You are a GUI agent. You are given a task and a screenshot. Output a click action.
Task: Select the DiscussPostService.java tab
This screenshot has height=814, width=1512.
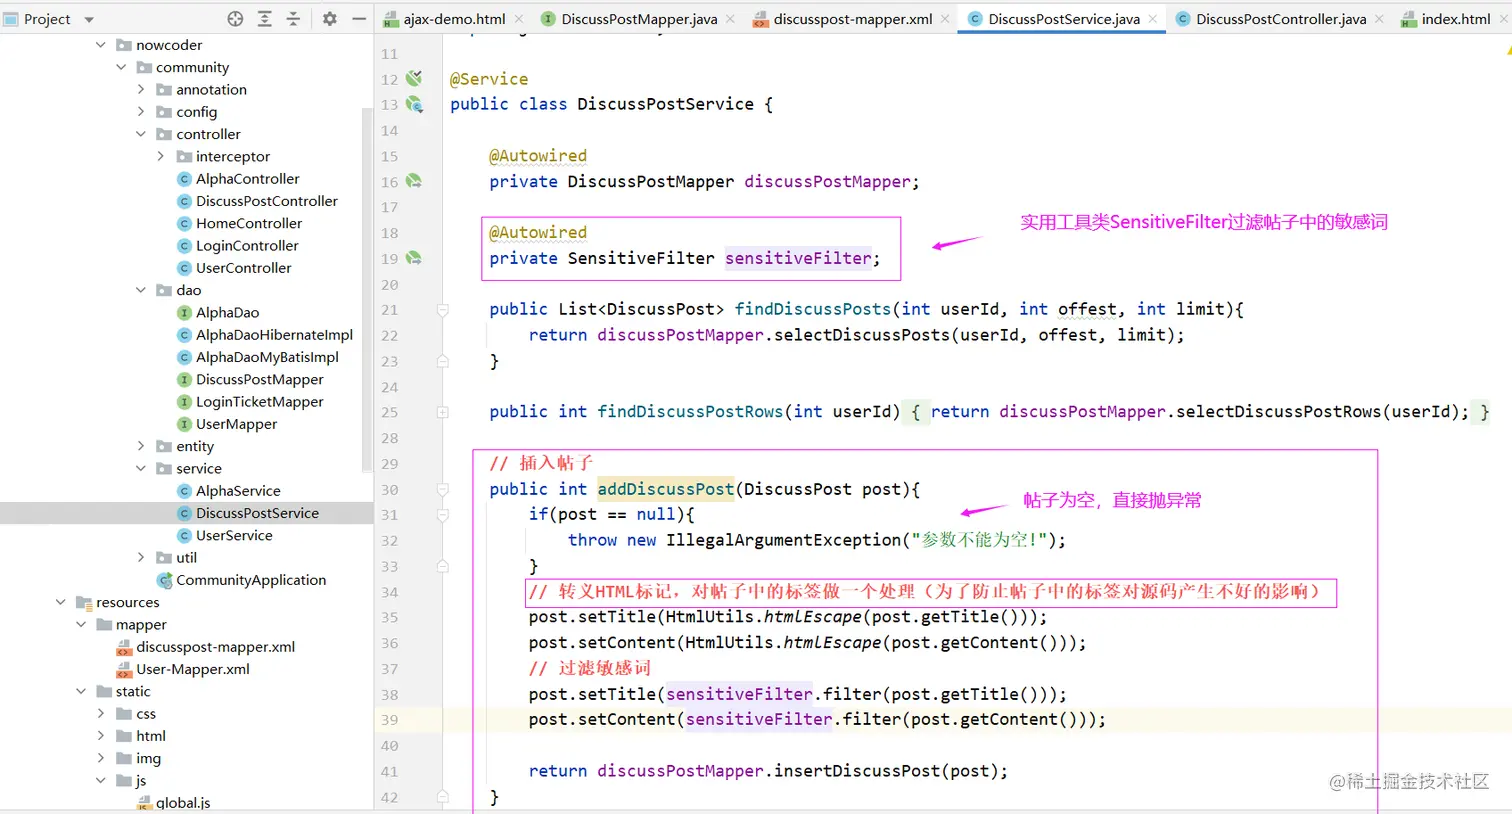pos(1064,19)
